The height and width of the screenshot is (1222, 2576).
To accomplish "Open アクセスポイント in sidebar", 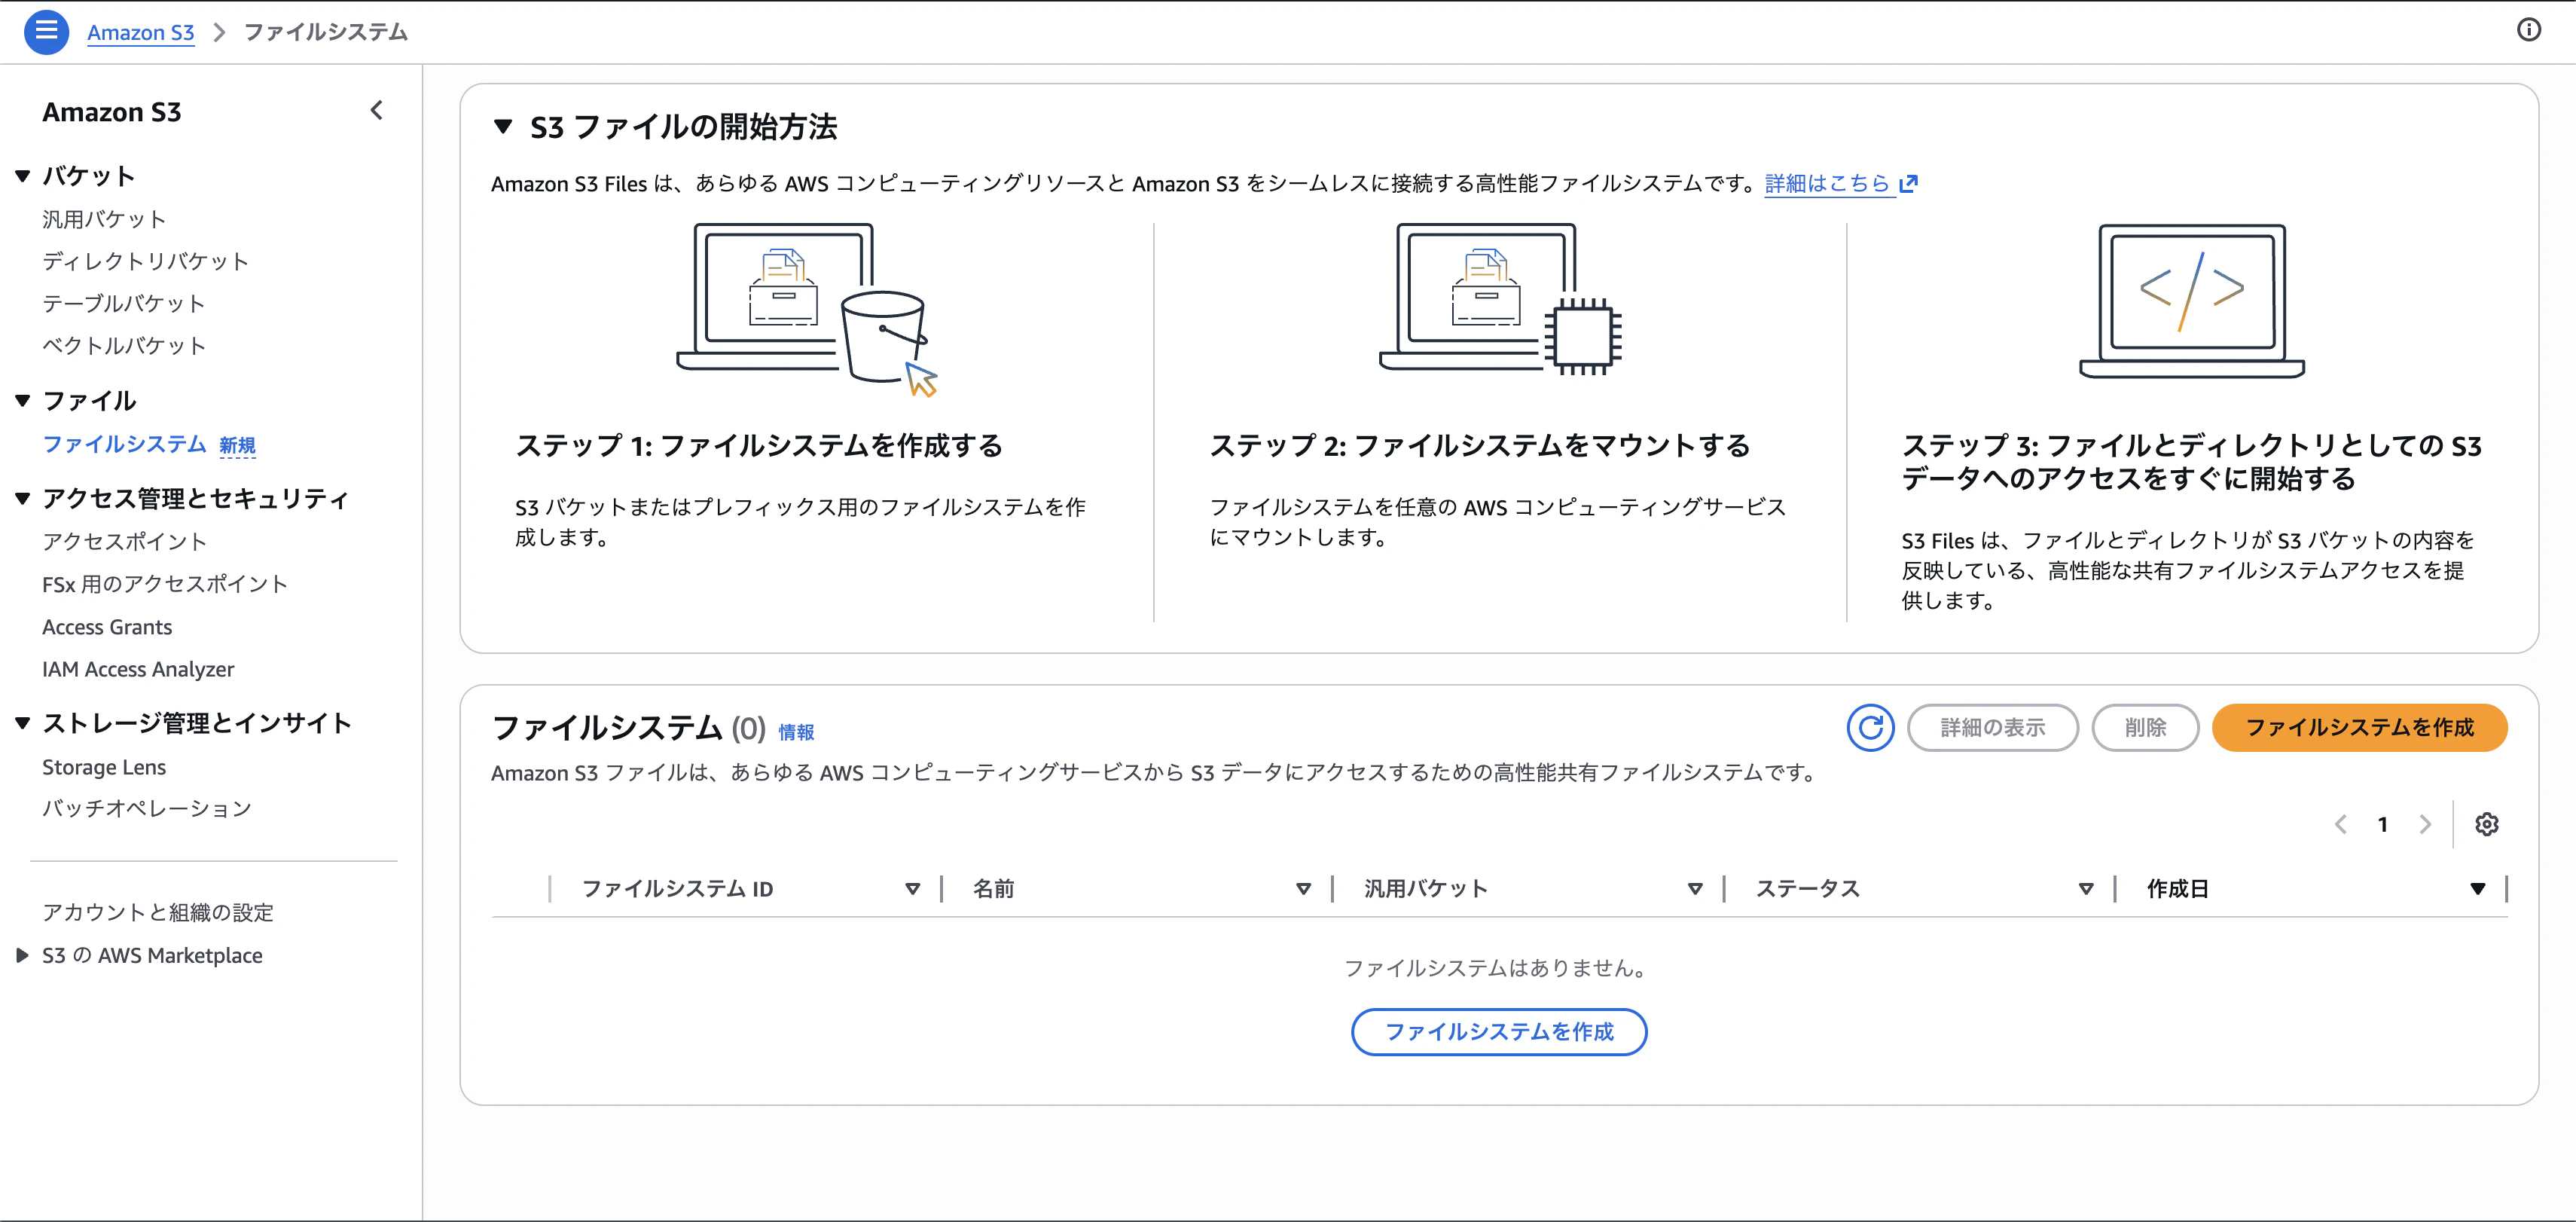I will pos(124,541).
